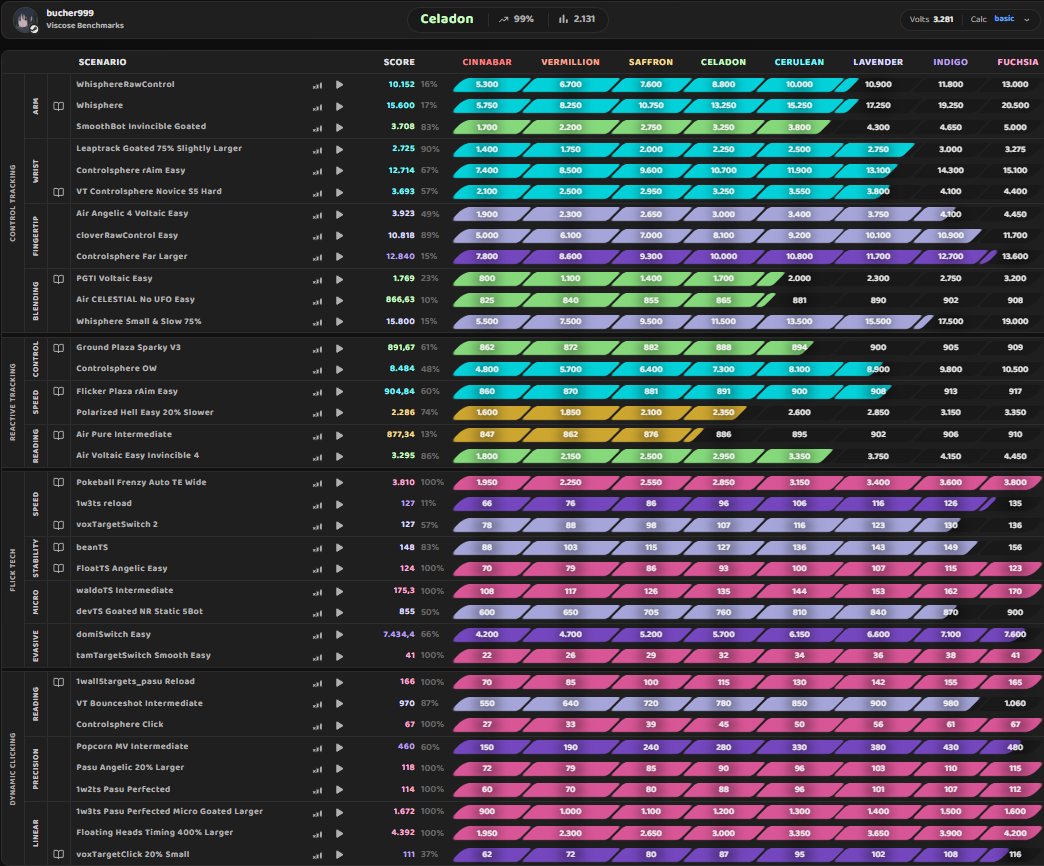
Task: Open chart icon for domiSwitch Easy
Action: pyautogui.click(x=318, y=635)
